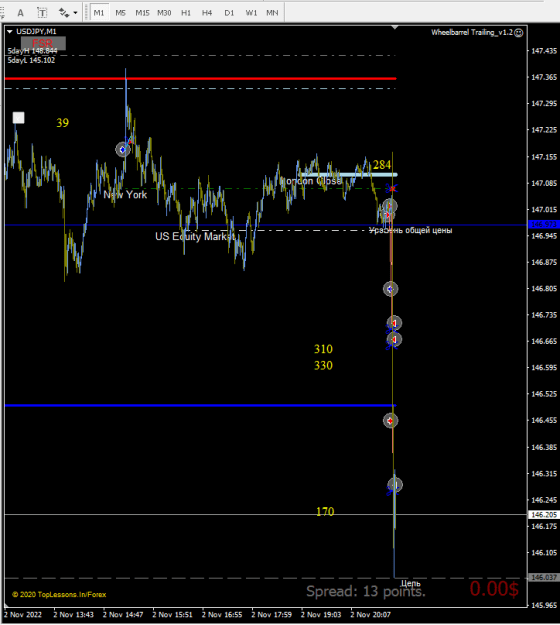Select the light blue London Close line
The width and height of the screenshot is (560, 625).
tap(349, 175)
